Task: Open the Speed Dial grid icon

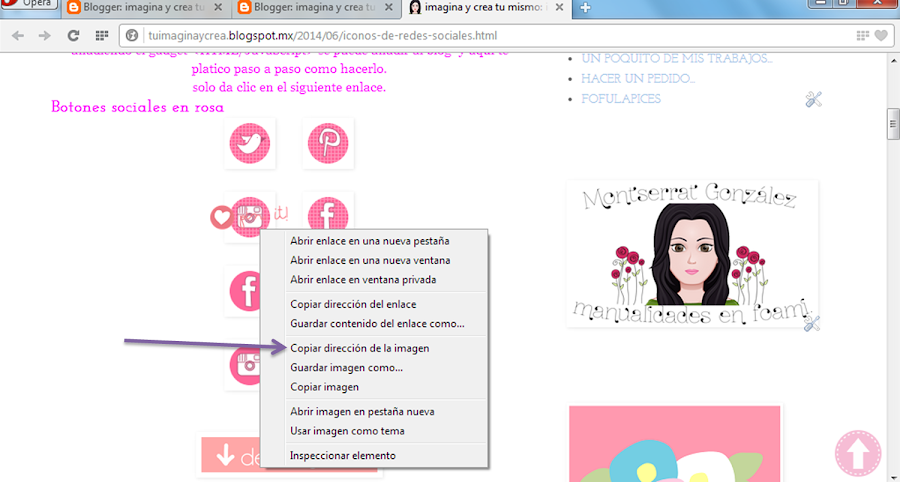Action: click(102, 36)
